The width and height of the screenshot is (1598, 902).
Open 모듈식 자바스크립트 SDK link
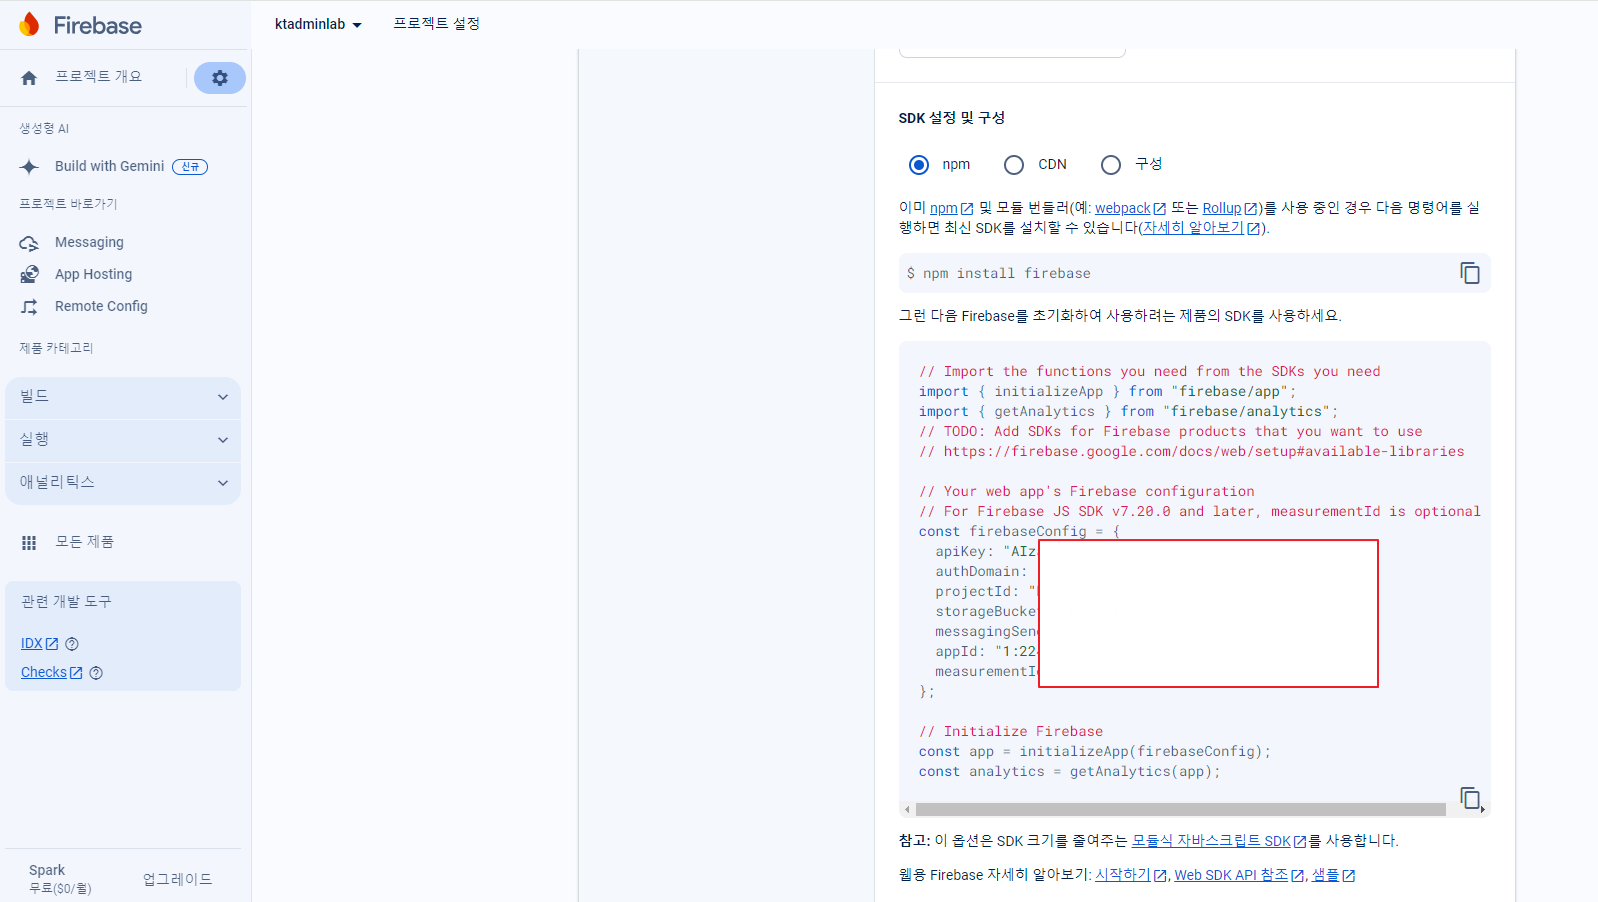click(1219, 841)
